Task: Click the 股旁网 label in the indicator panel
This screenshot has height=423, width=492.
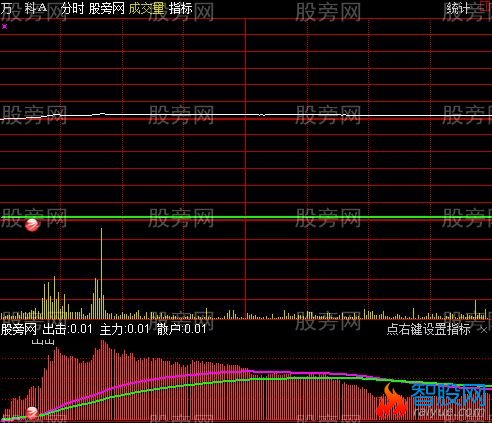Action: click(19, 329)
